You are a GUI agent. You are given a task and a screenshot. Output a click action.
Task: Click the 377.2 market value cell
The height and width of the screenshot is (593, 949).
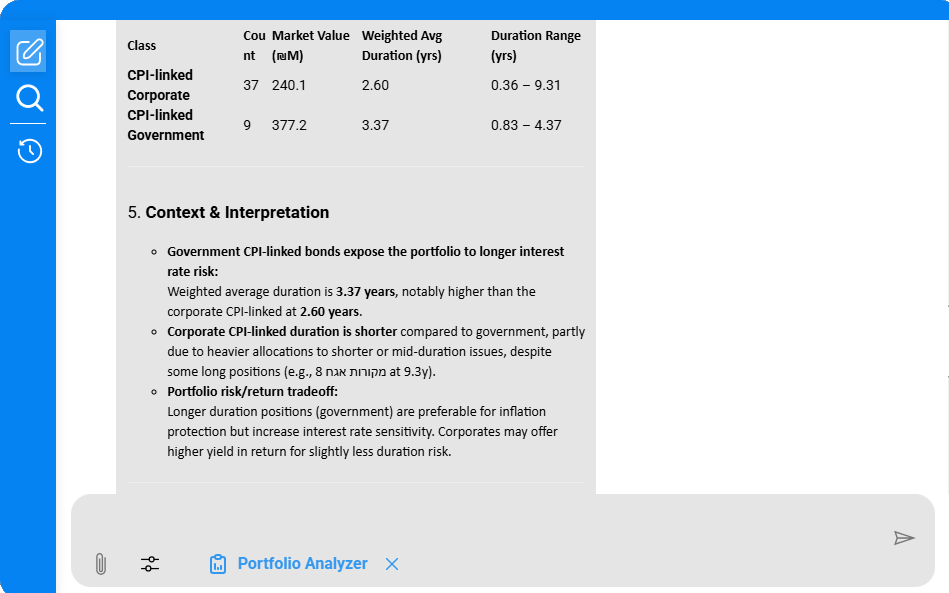[289, 125]
